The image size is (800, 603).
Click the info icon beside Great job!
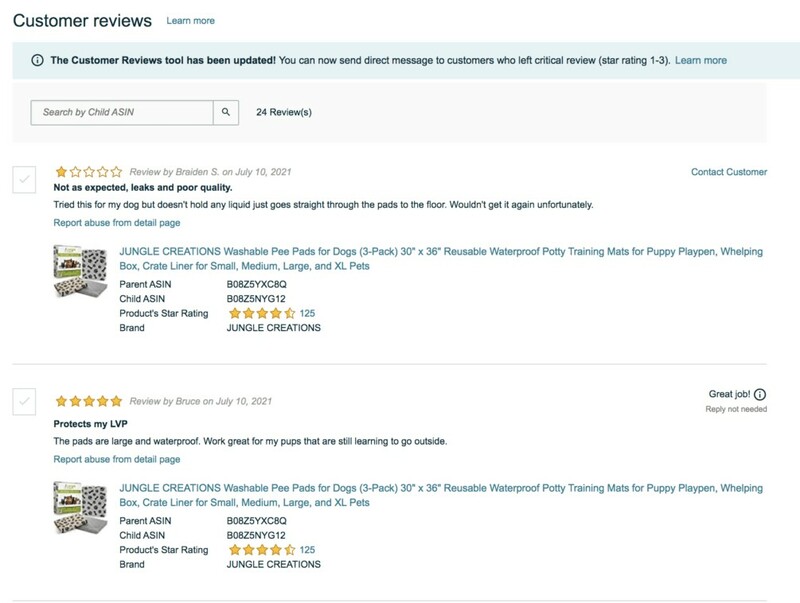760,395
